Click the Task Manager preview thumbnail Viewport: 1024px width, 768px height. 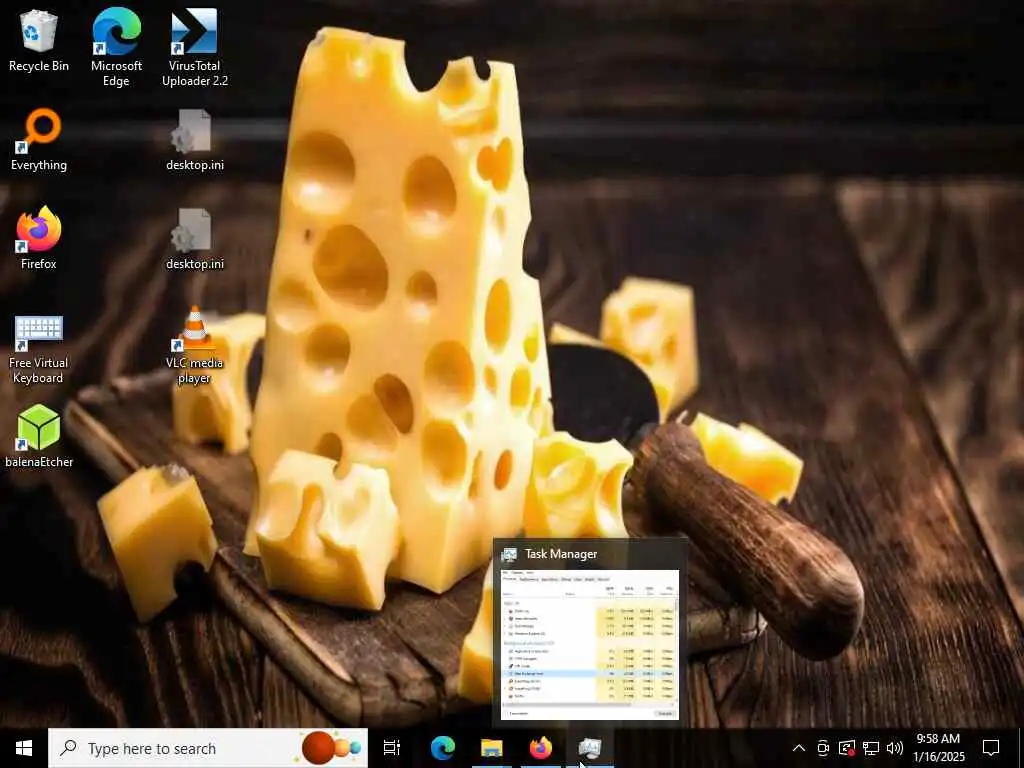point(590,645)
